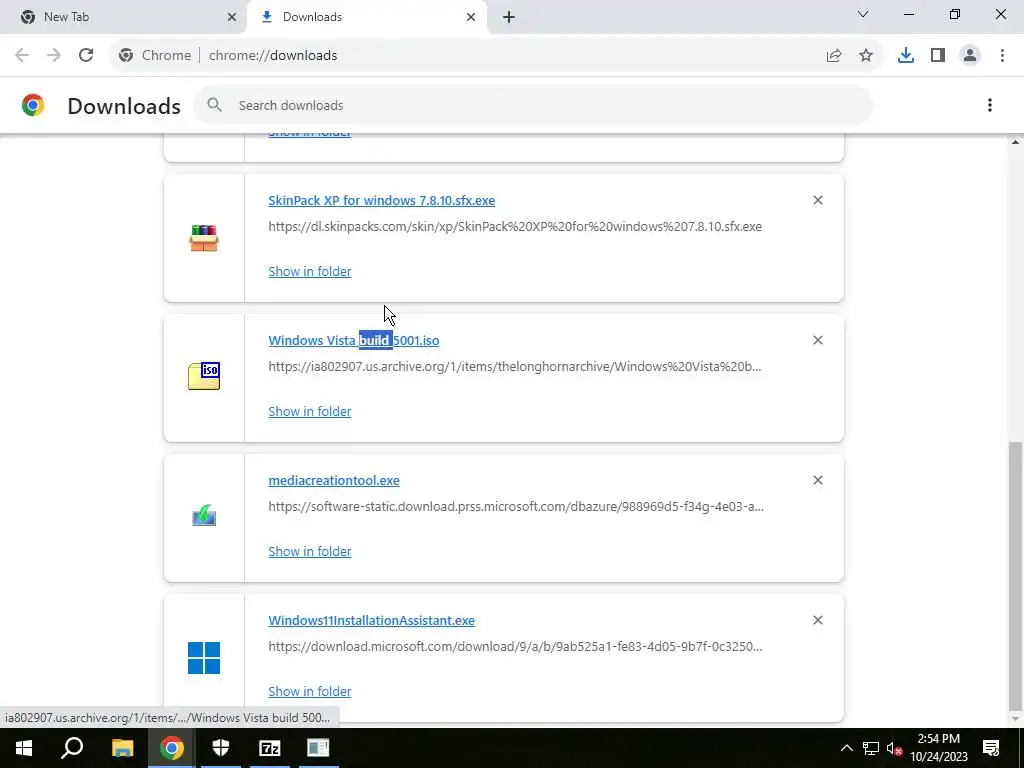Open the taskbar clock showing 2:54 PM
Viewport: 1024px width, 768px height.
point(938,748)
